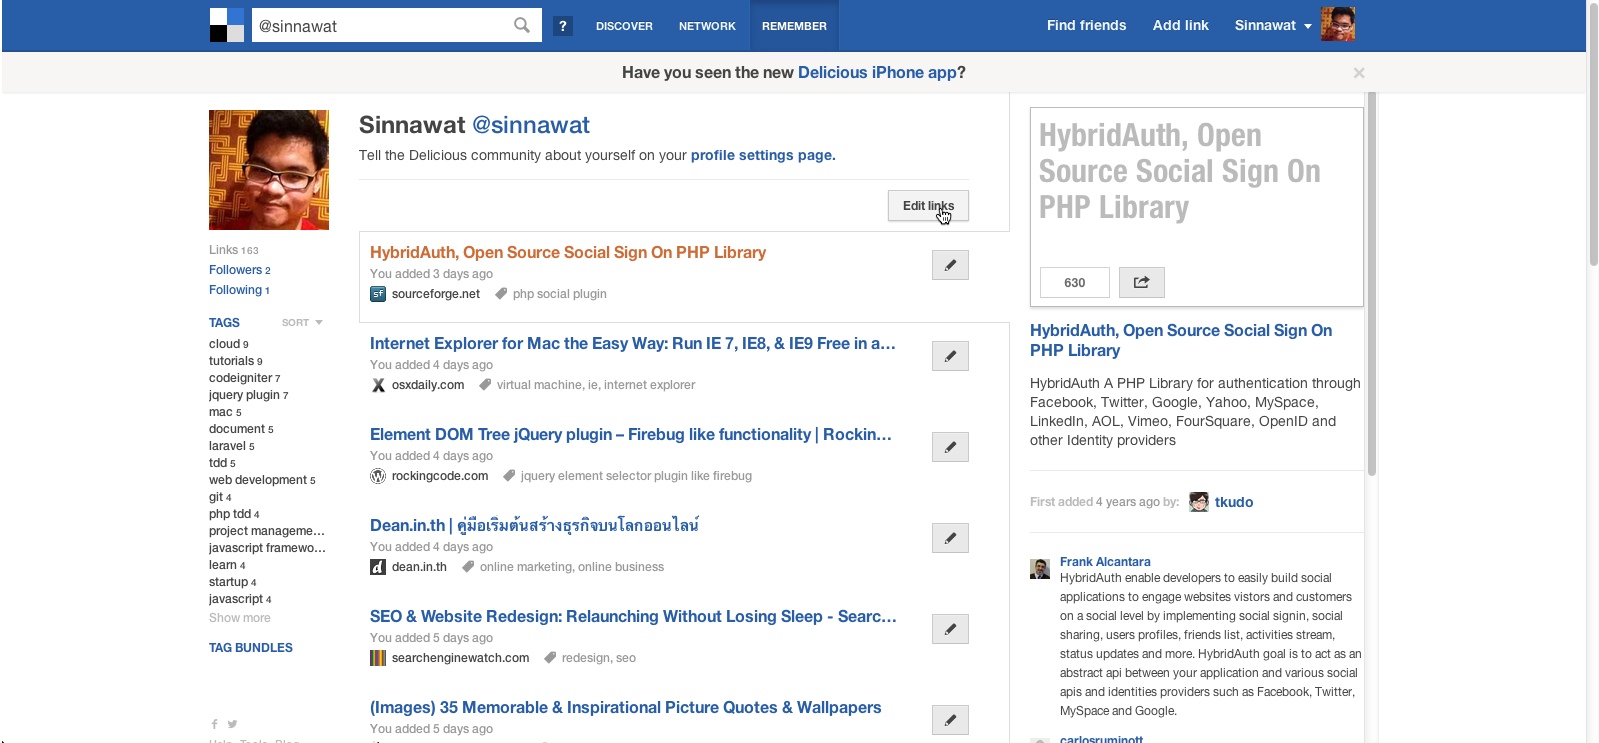Click the search magnifier icon

point(522,25)
